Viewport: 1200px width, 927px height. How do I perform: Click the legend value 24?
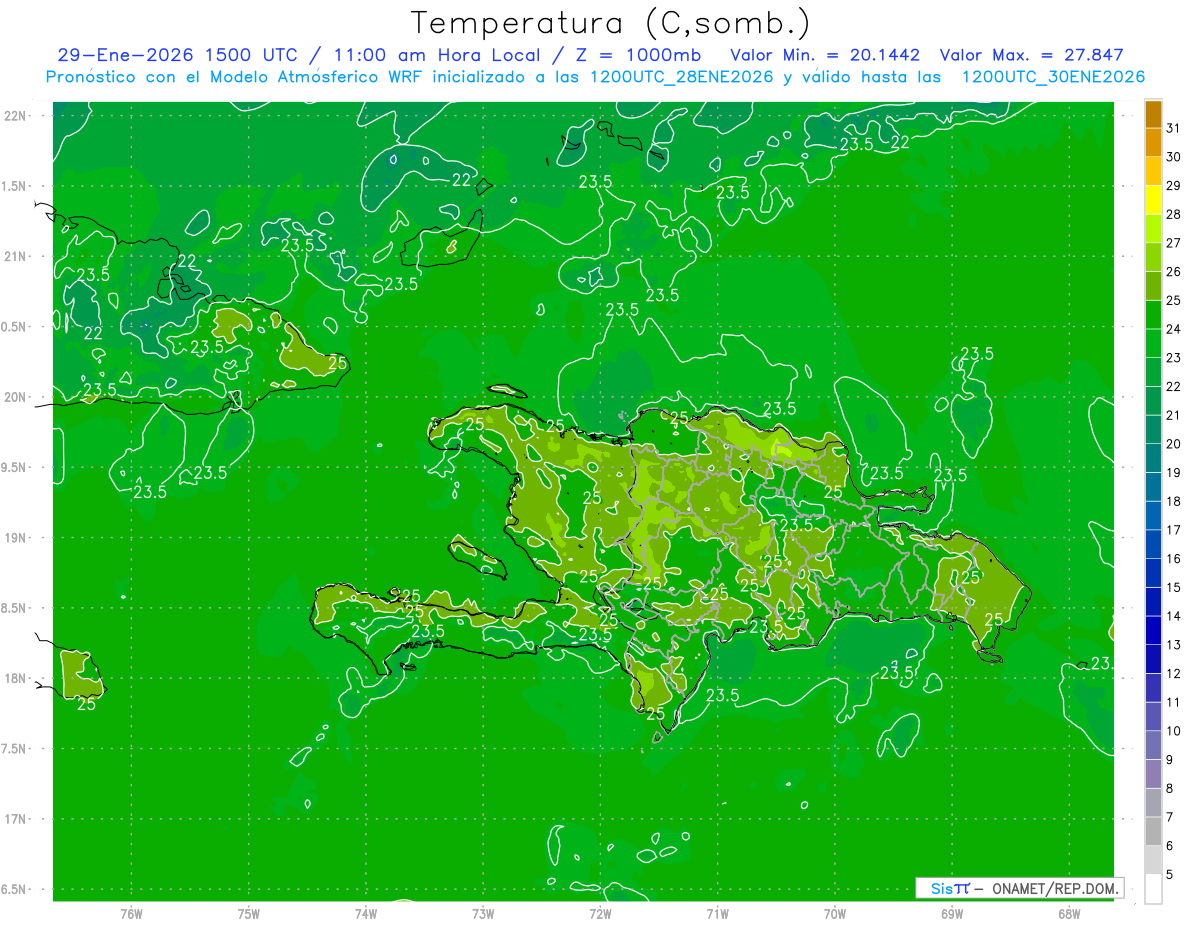point(1173,329)
